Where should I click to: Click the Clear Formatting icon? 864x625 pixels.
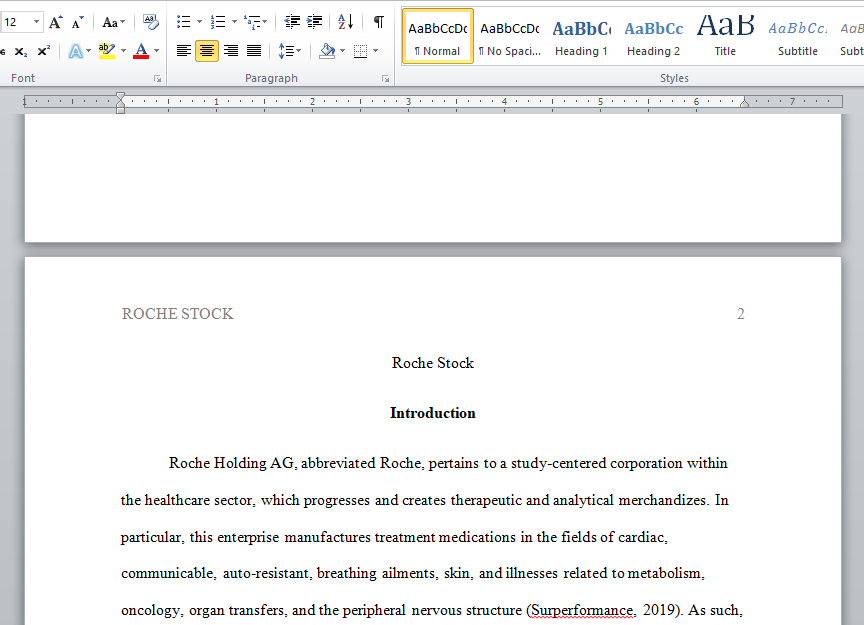[150, 23]
